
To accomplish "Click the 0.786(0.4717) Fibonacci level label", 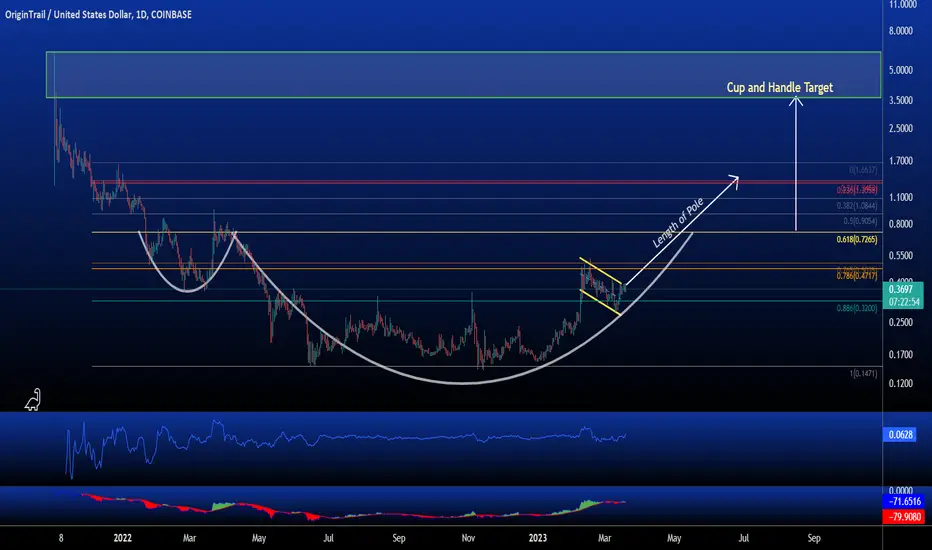I will (857, 276).
